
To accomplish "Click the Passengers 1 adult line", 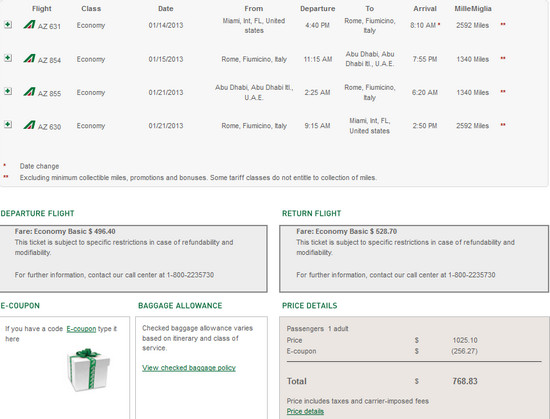I will 317,329.
